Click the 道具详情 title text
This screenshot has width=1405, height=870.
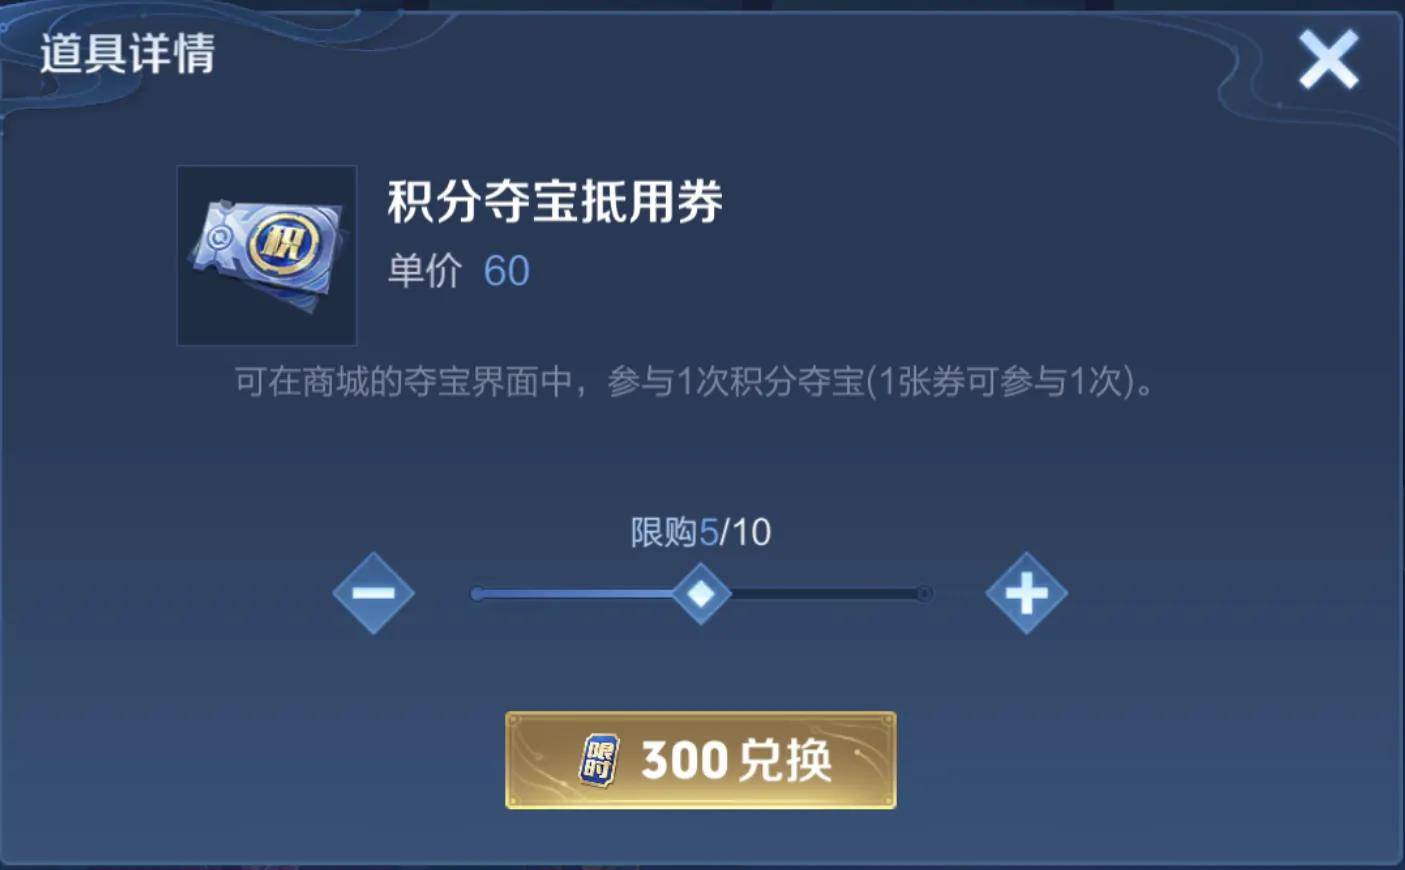127,53
